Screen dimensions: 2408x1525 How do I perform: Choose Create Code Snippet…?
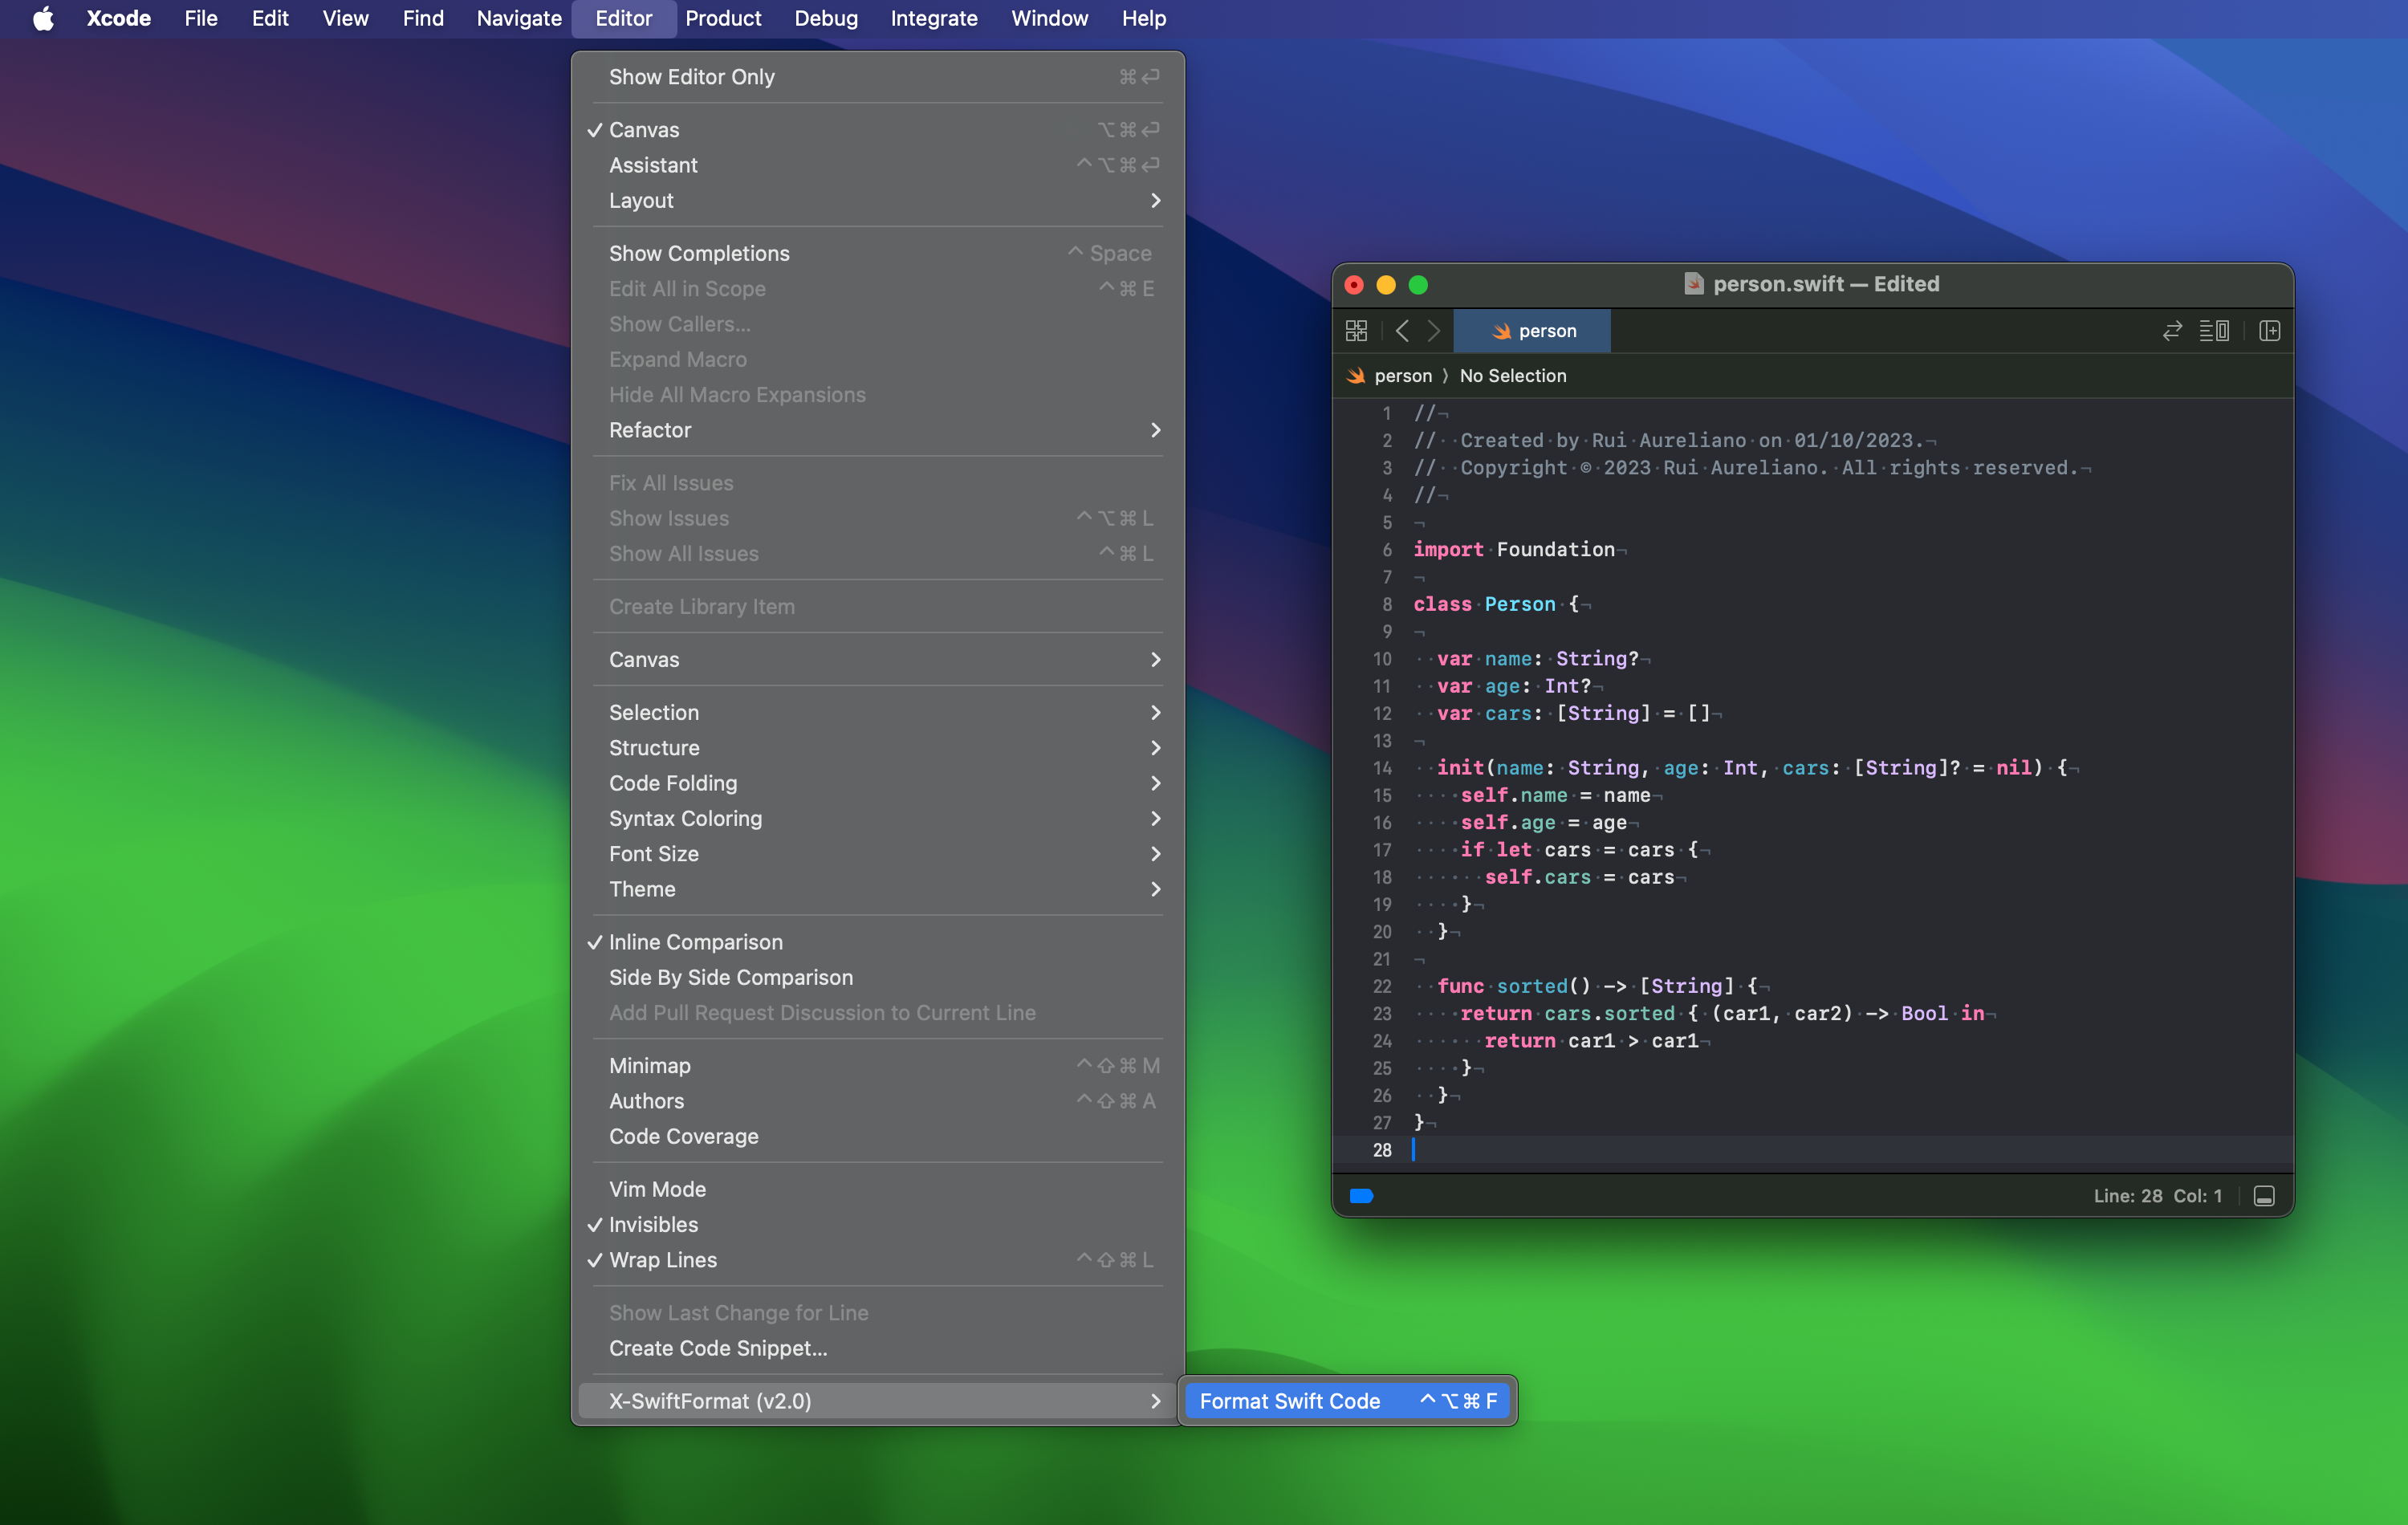coord(878,1348)
